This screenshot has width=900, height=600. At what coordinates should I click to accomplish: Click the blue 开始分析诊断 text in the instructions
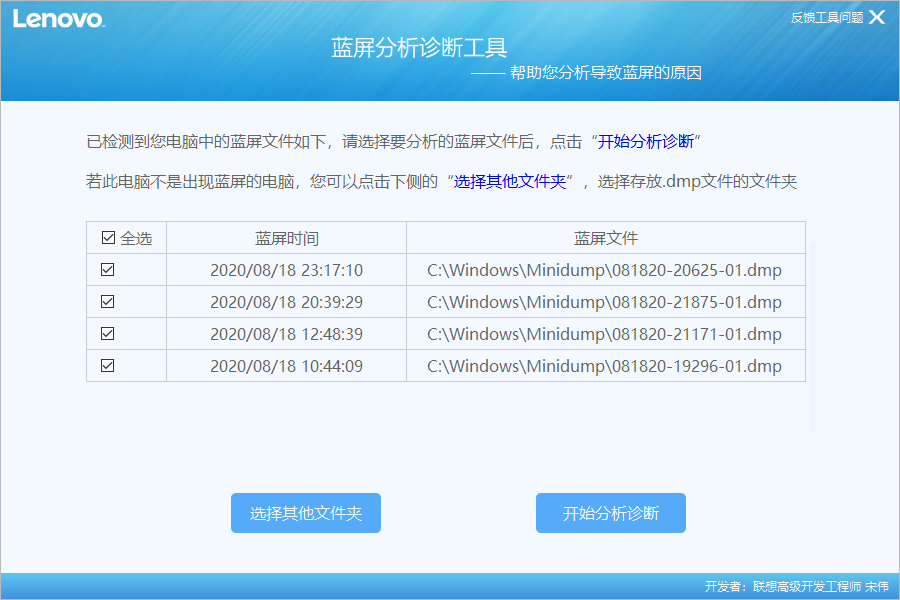click(x=646, y=141)
